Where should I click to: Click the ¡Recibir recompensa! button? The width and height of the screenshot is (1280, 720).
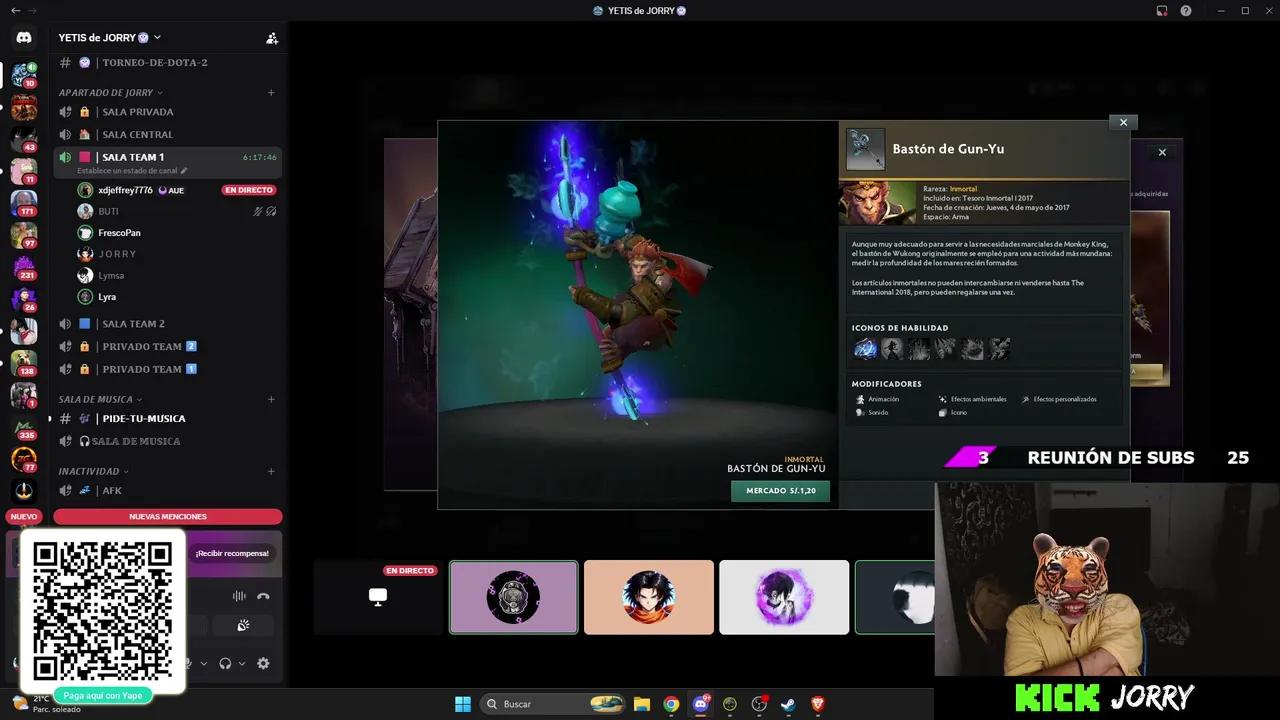(232, 553)
